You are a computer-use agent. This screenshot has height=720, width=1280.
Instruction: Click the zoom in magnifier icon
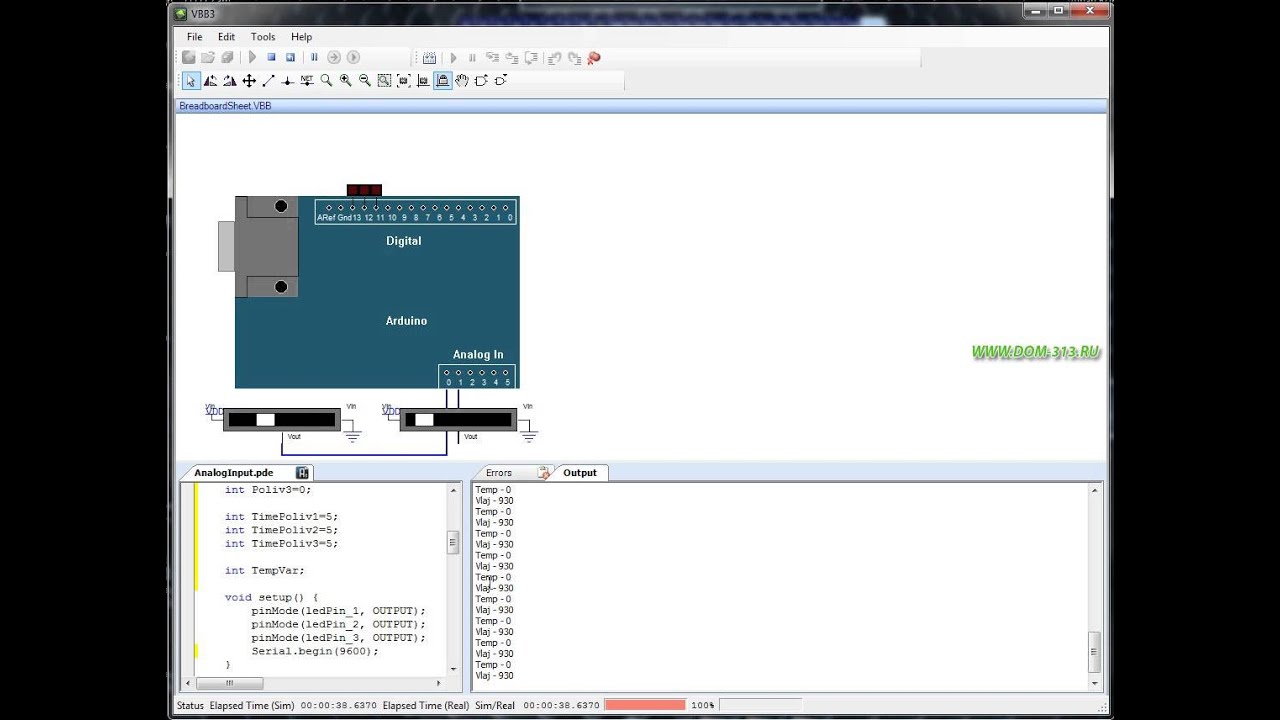(345, 81)
